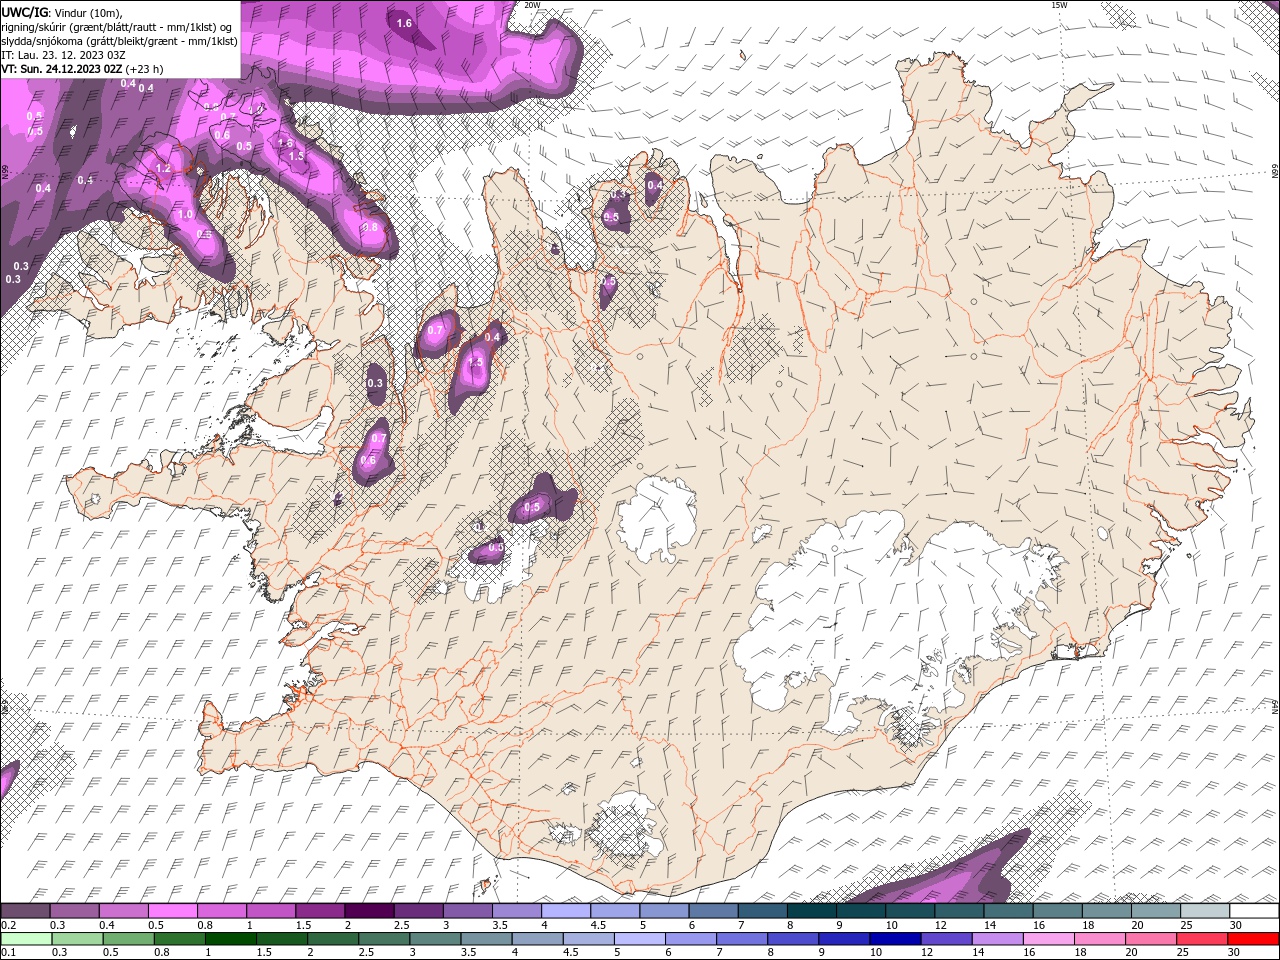This screenshot has height=960, width=1280.
Task: Select the darkest purple 2 snow legend swatch
Action: click(368, 911)
